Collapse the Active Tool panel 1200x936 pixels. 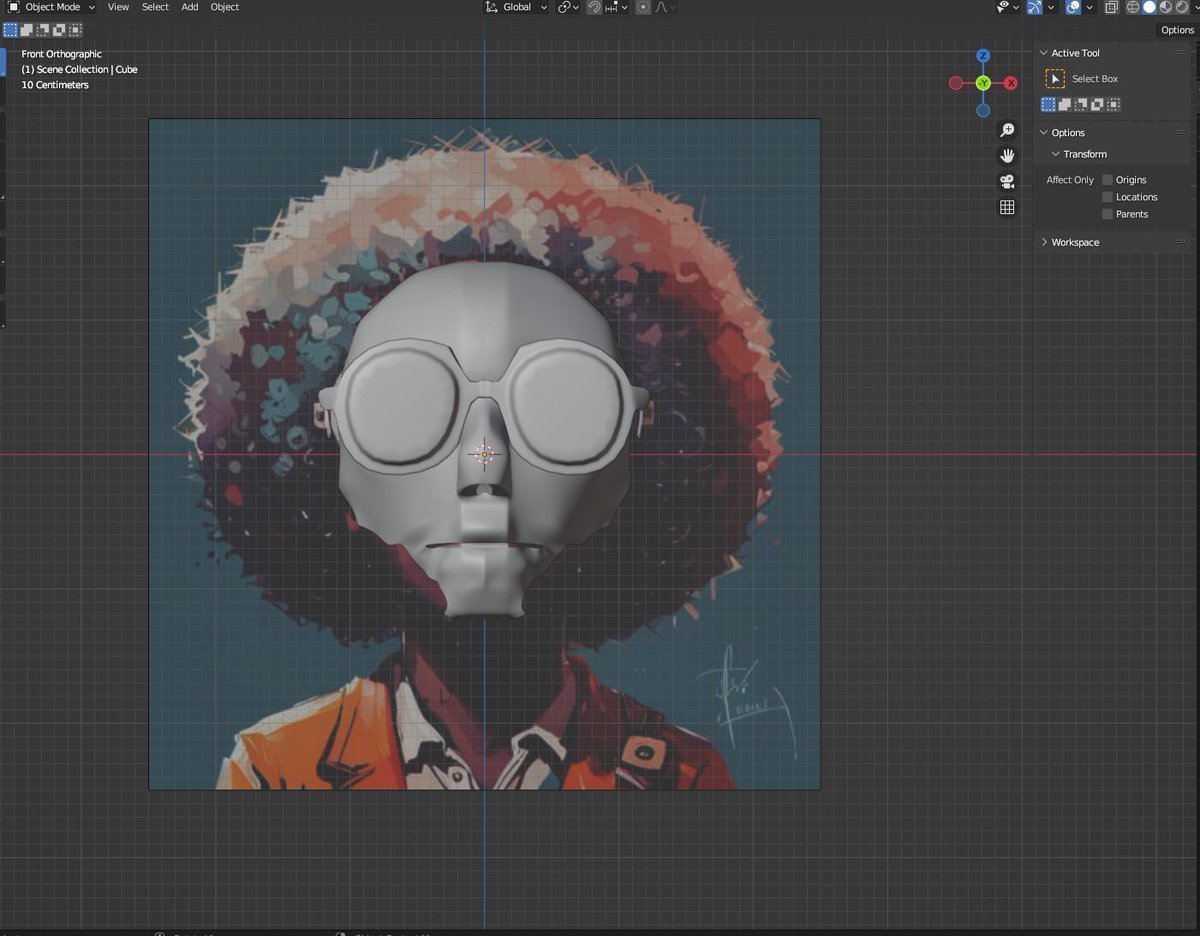1044,53
